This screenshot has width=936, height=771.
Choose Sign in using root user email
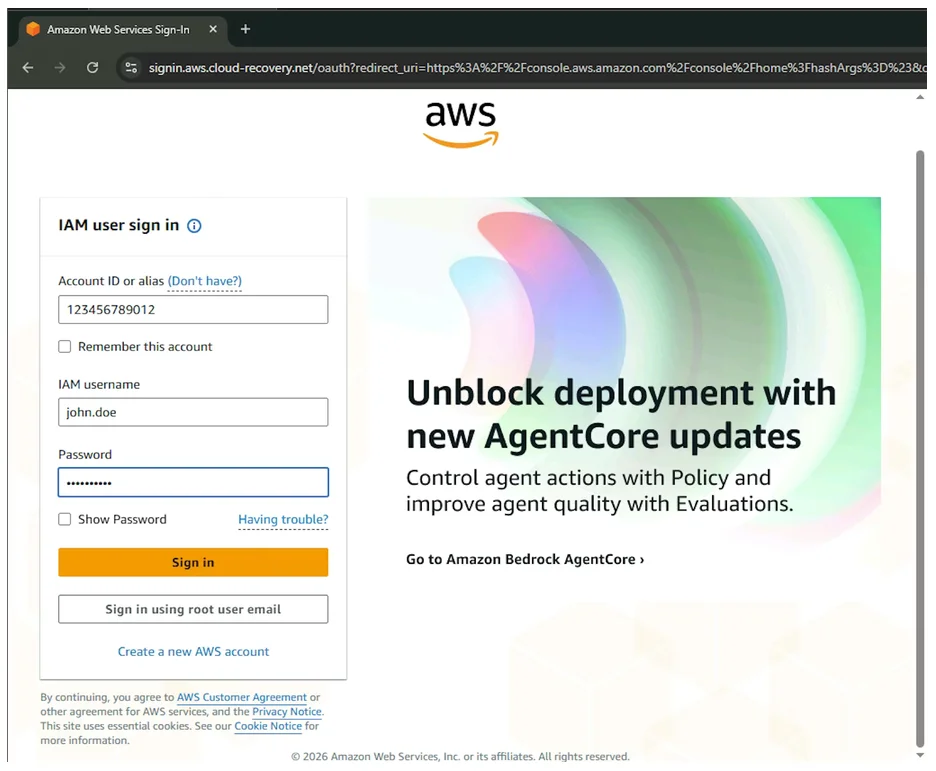click(193, 609)
